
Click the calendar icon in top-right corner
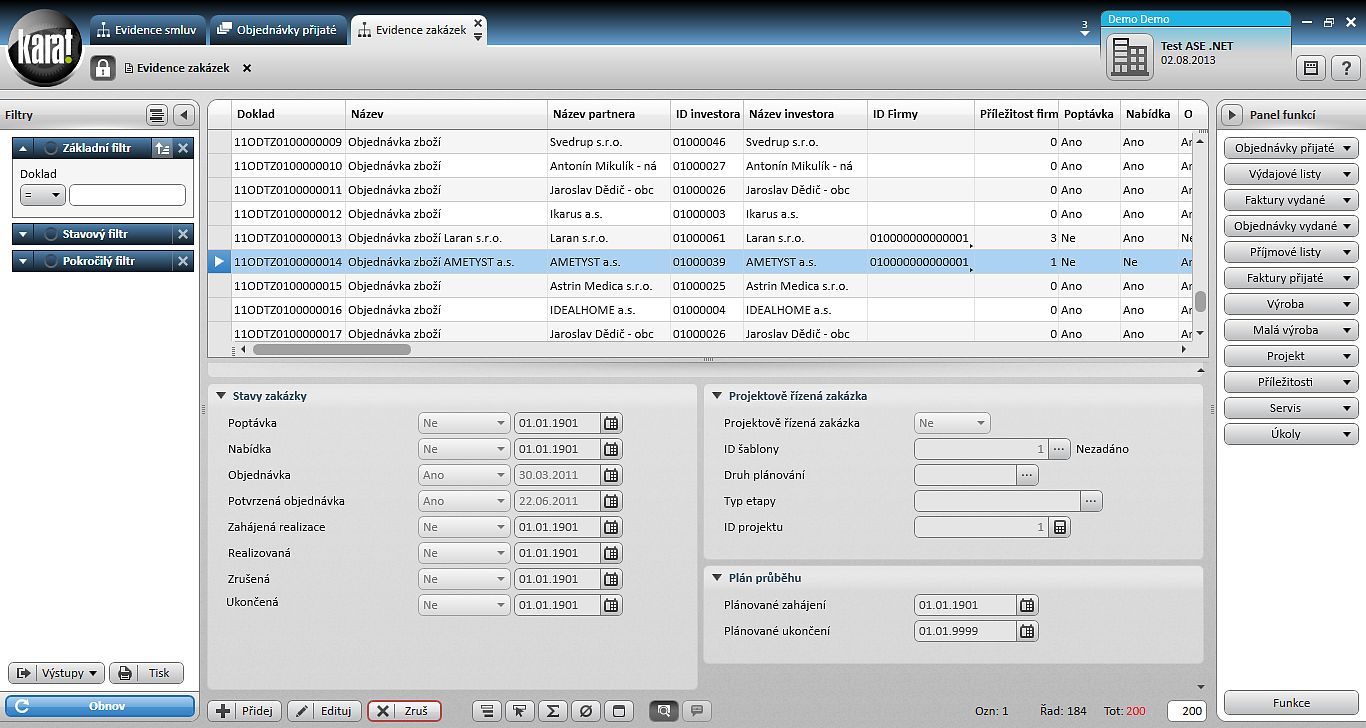(x=1310, y=68)
